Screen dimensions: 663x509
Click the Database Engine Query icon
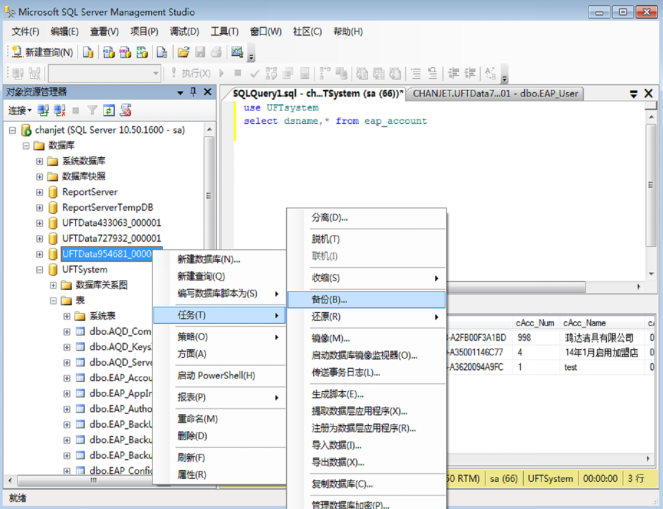click(88, 52)
